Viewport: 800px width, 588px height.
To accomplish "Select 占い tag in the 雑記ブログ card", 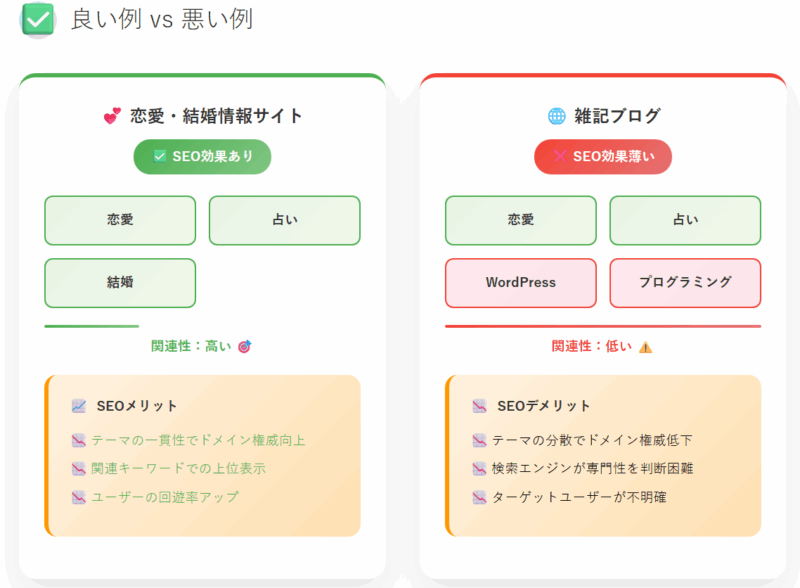I will click(685, 220).
